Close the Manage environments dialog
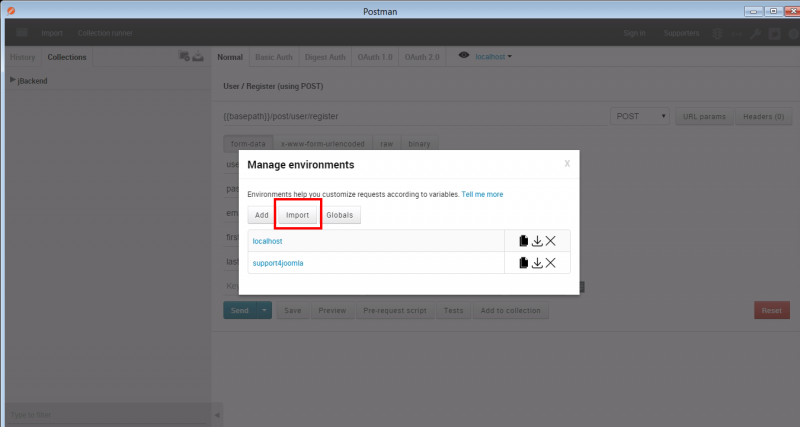800x427 pixels. click(567, 164)
